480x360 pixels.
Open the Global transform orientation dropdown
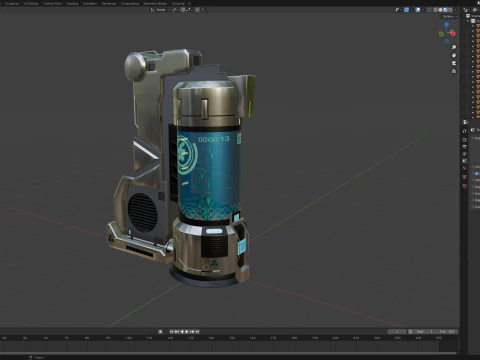pos(160,10)
